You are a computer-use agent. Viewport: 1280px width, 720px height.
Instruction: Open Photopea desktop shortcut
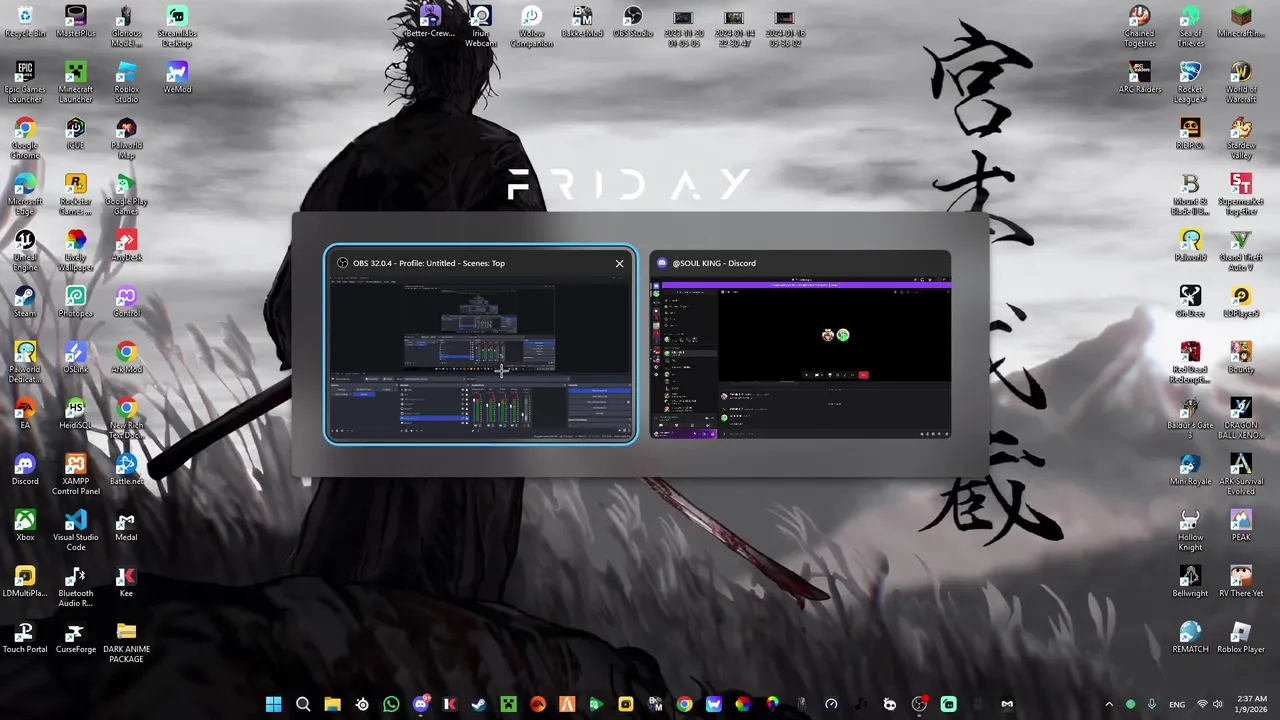[x=75, y=303]
